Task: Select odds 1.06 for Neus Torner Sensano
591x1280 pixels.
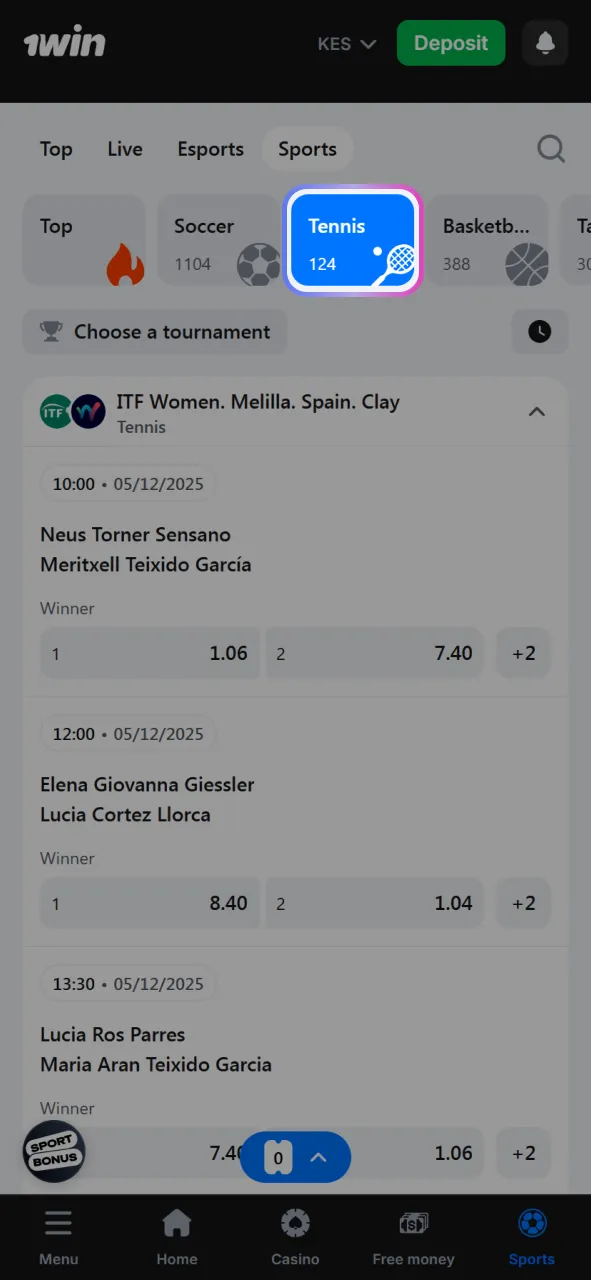Action: (x=149, y=653)
